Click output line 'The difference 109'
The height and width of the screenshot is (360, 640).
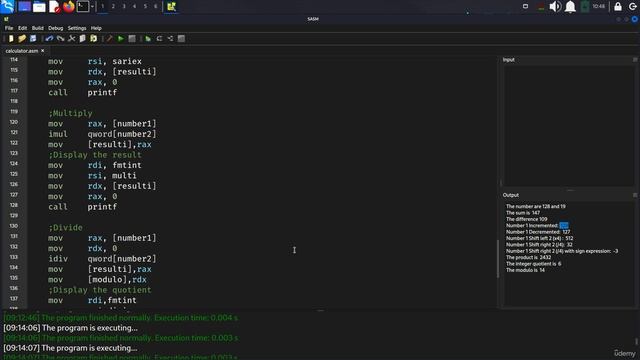527,219
